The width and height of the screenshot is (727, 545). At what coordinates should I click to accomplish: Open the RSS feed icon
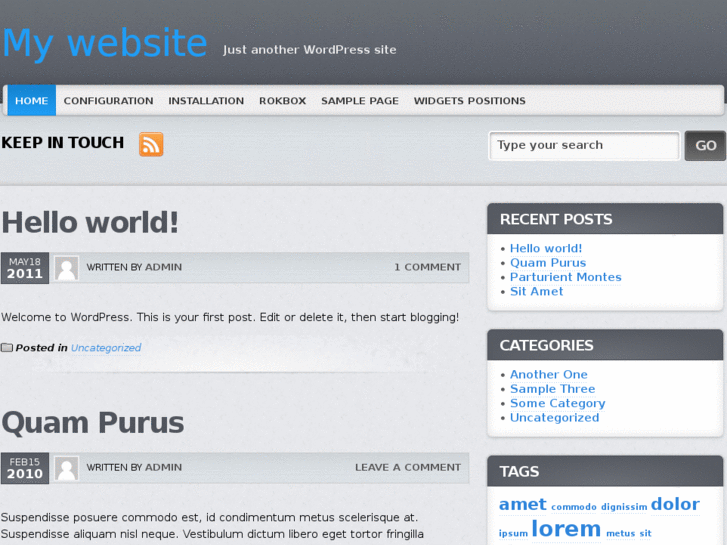(151, 144)
